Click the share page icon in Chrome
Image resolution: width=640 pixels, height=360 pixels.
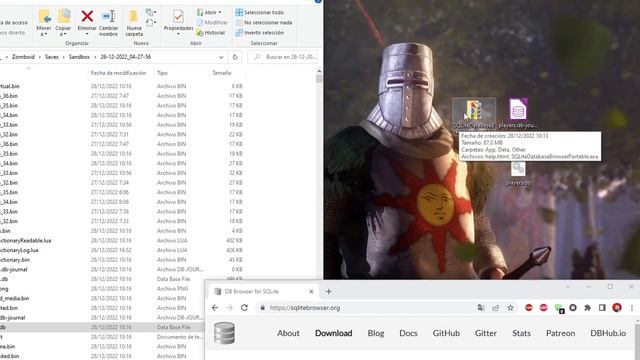tap(496, 308)
